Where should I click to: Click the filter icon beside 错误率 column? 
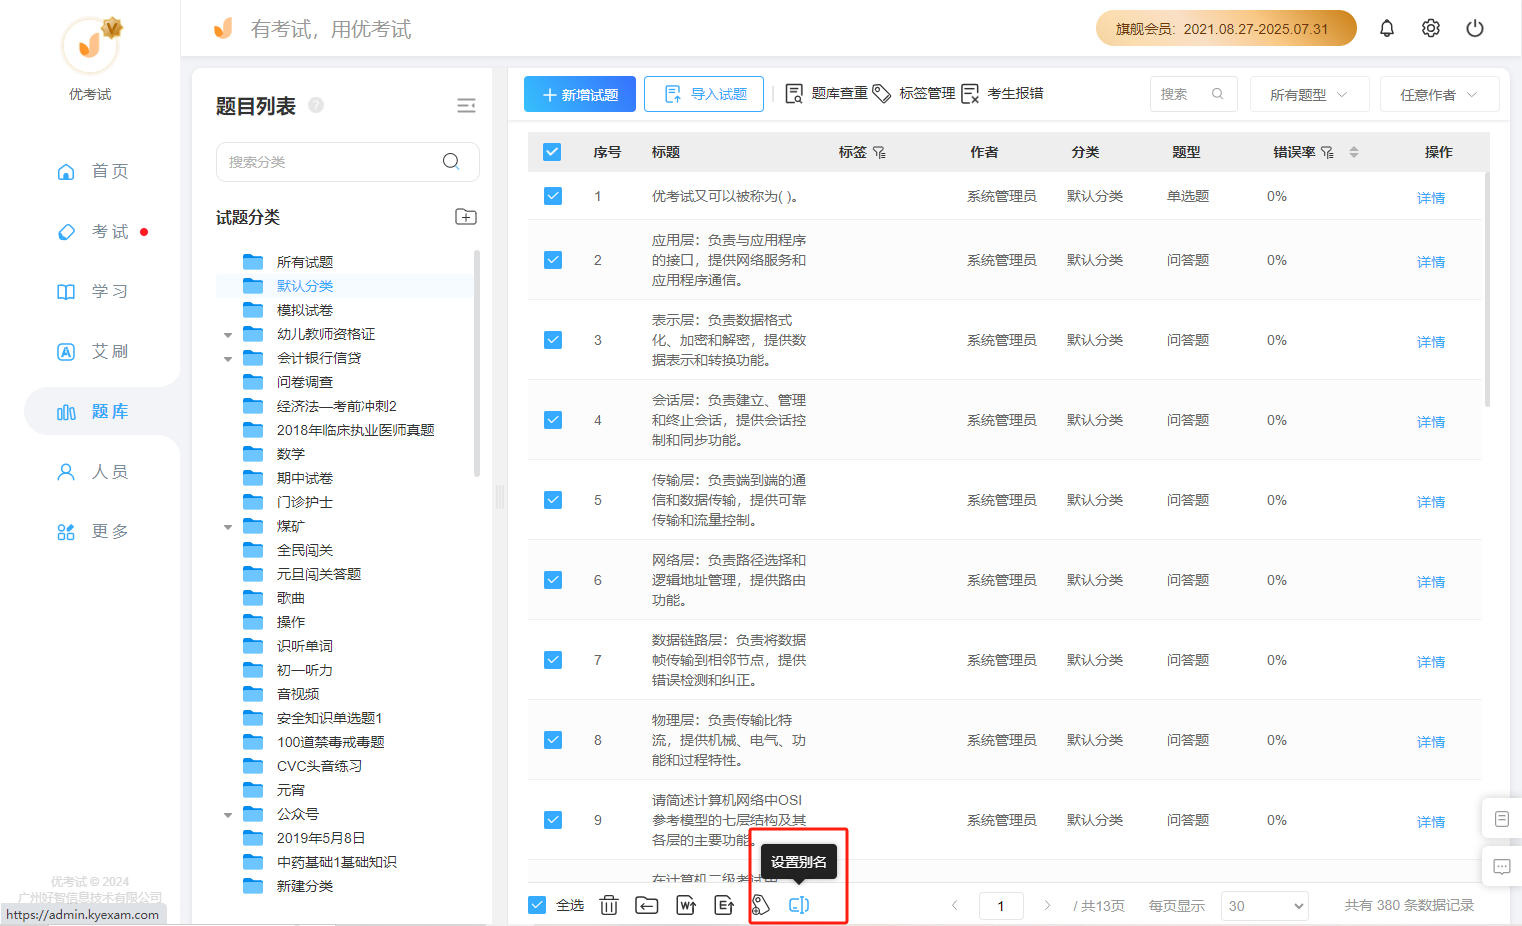click(1327, 152)
